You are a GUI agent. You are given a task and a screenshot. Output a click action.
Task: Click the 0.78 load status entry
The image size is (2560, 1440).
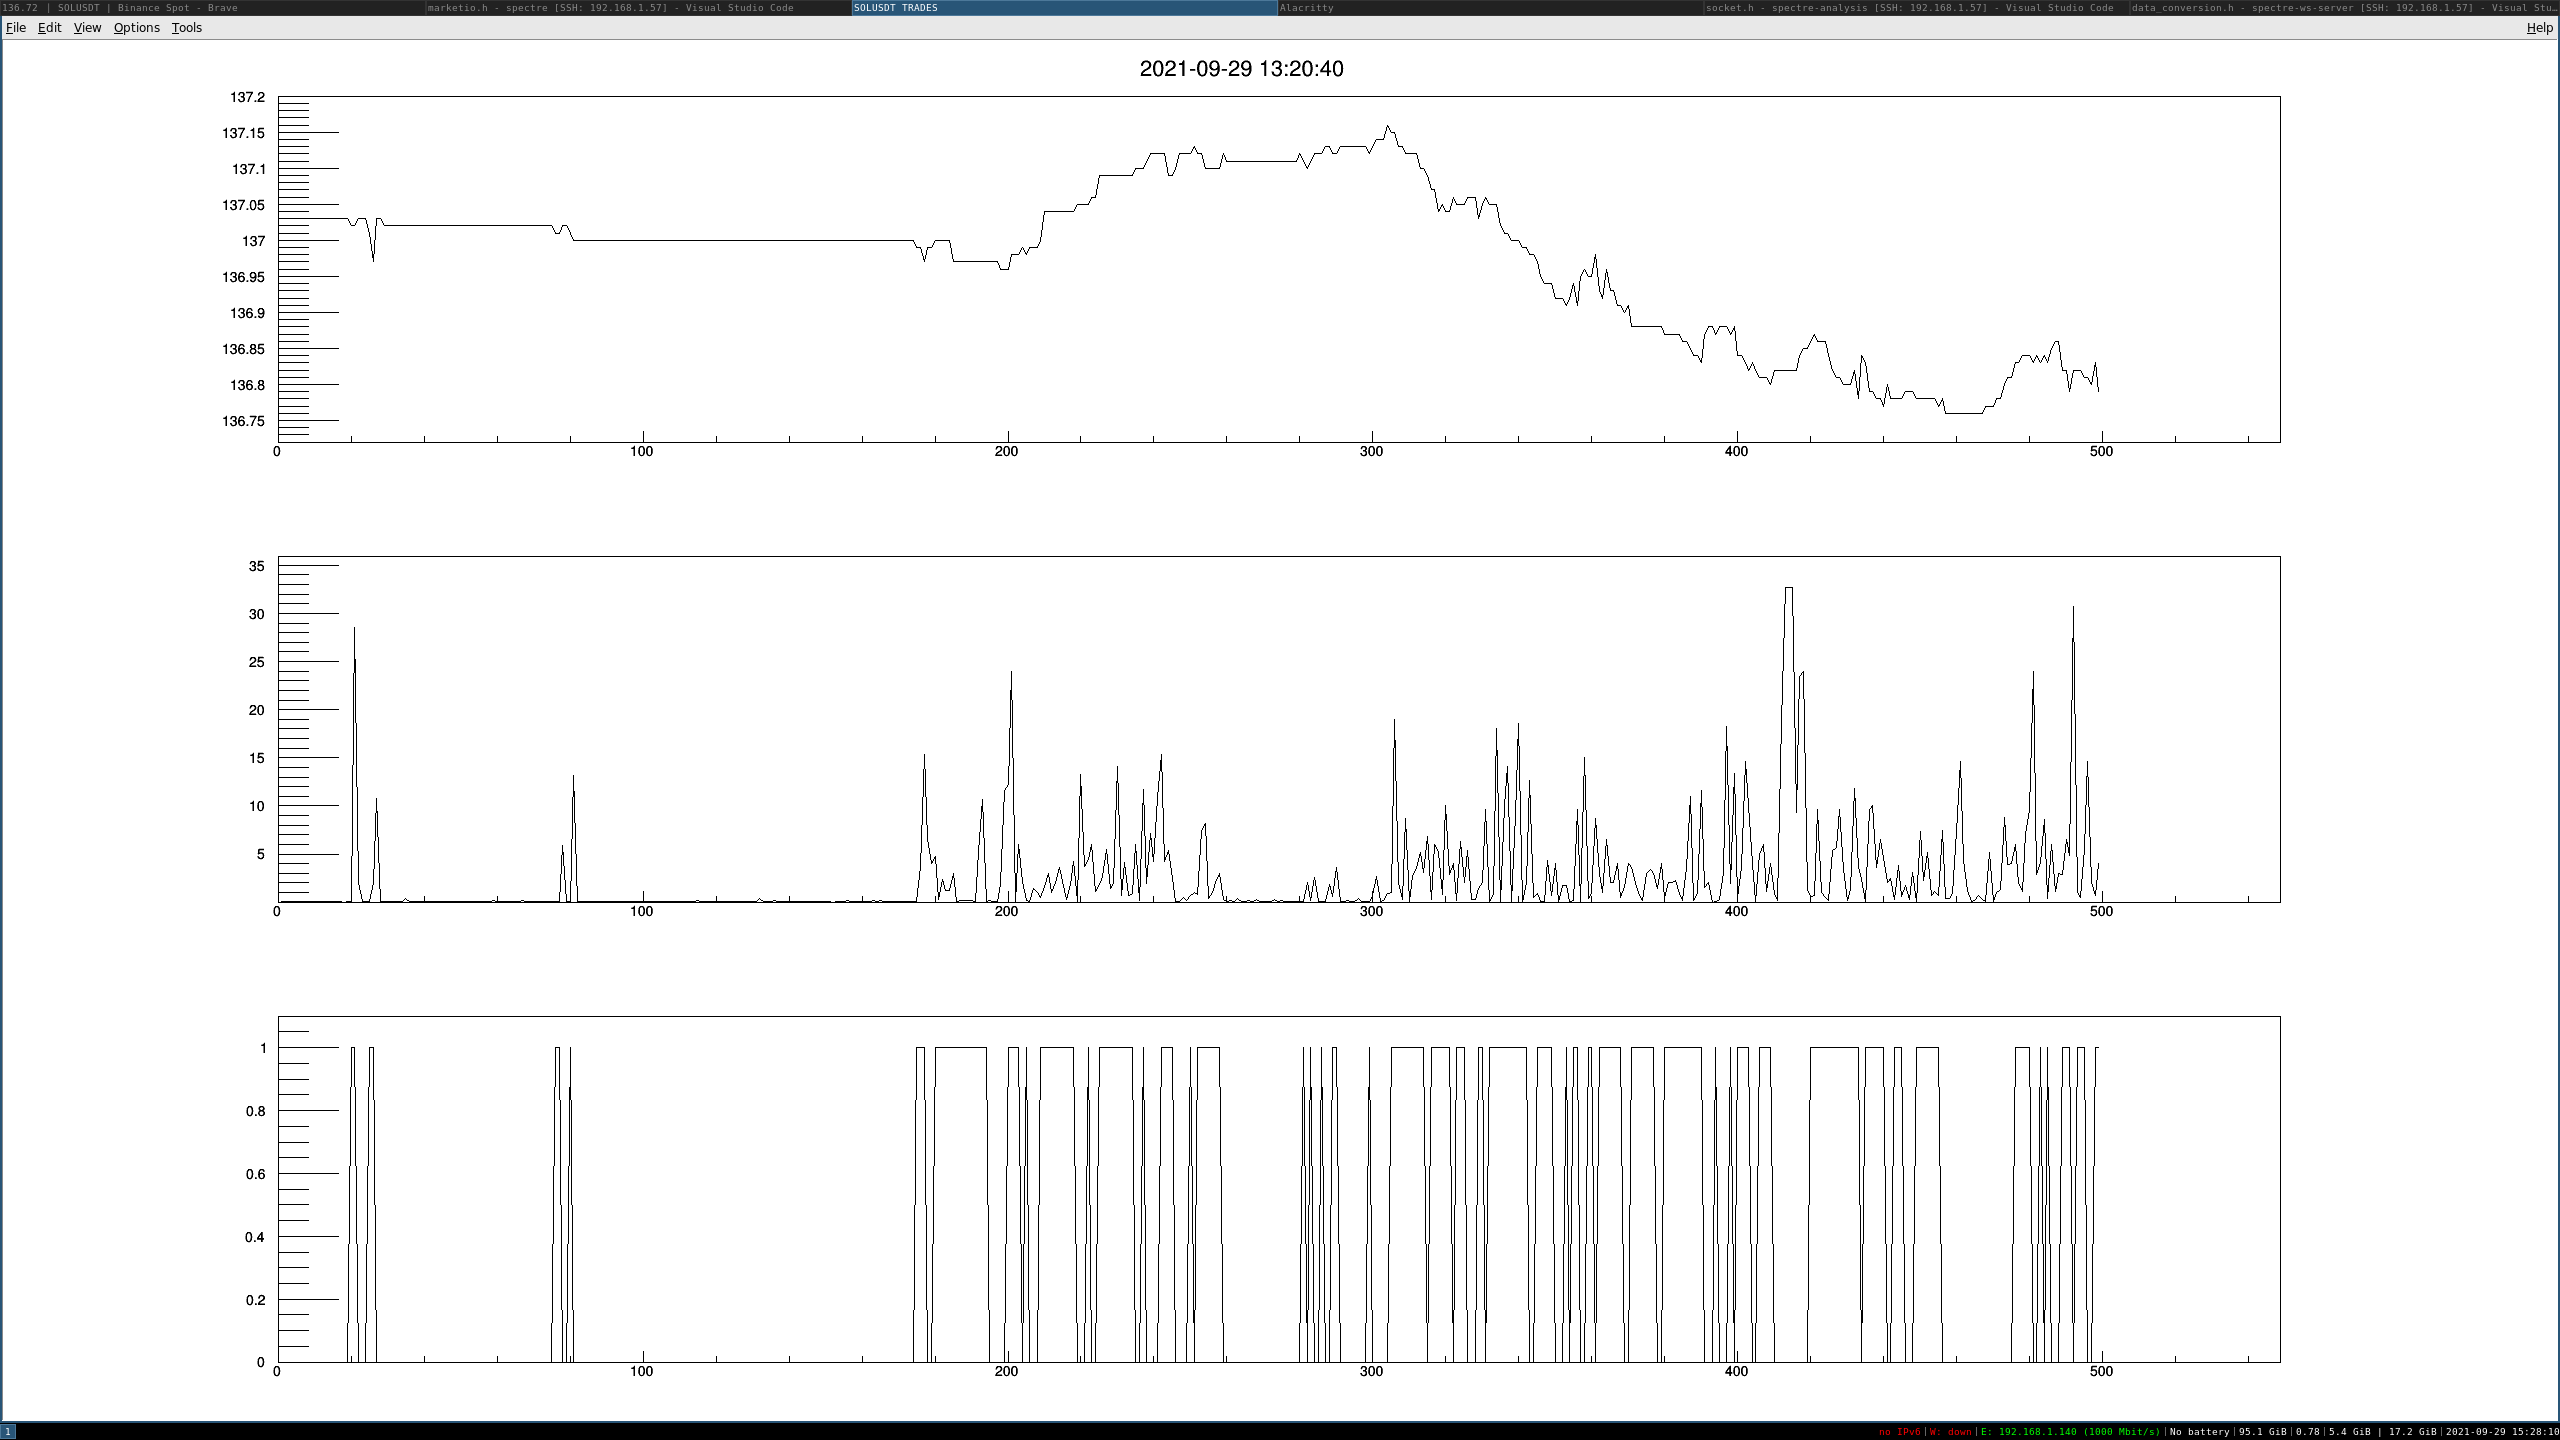(2307, 1432)
